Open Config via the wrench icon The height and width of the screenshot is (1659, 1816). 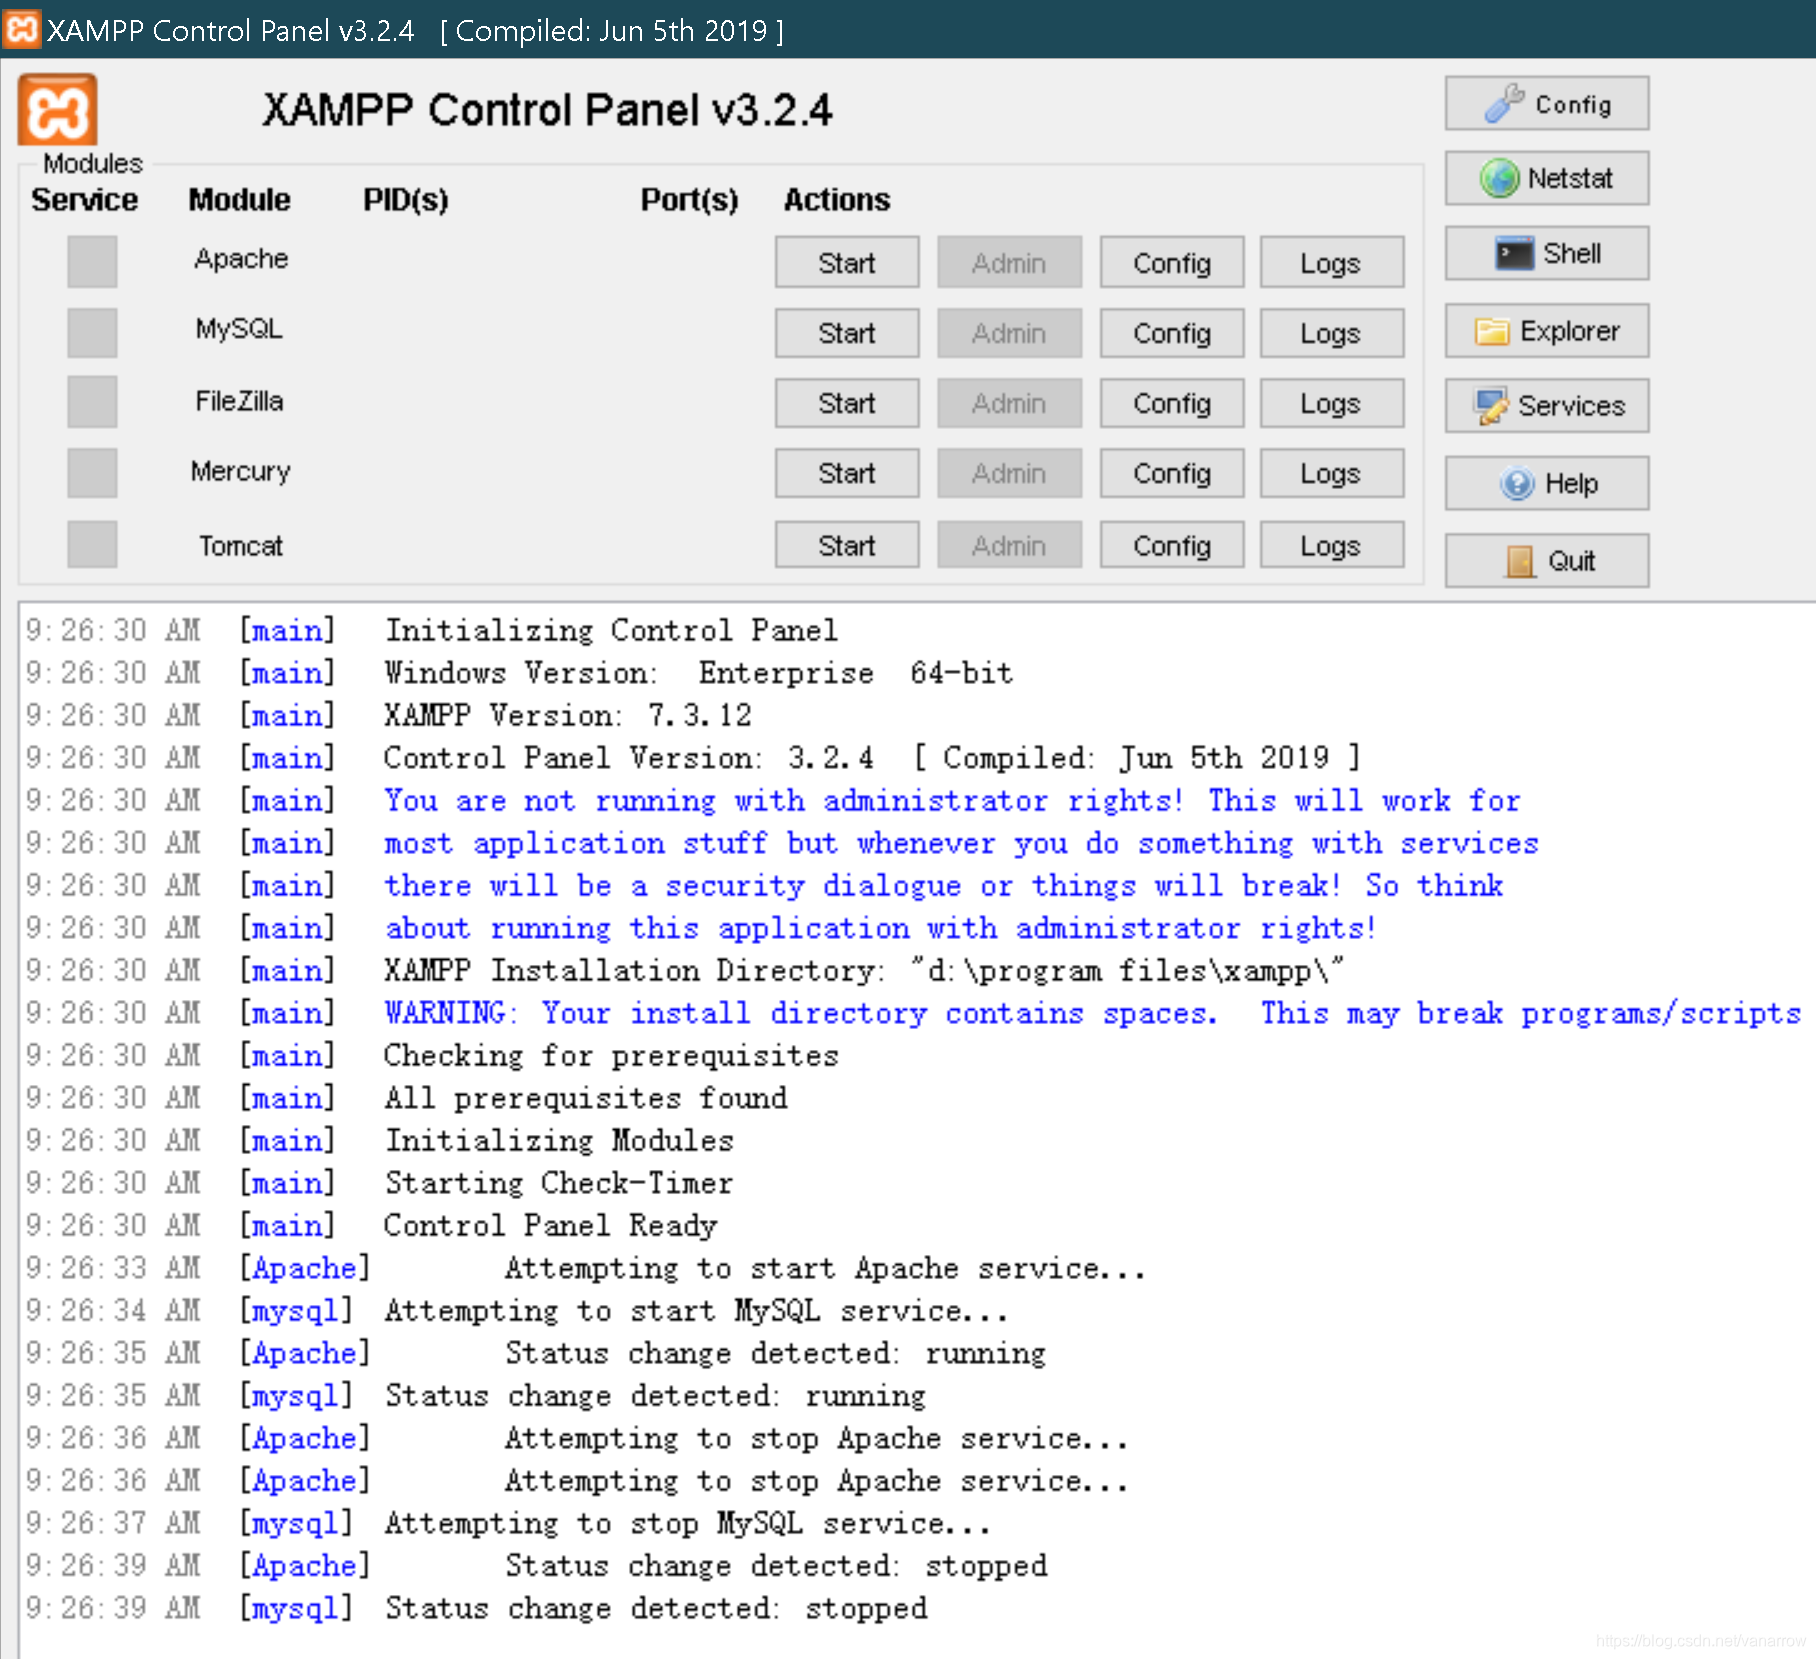coord(1546,104)
